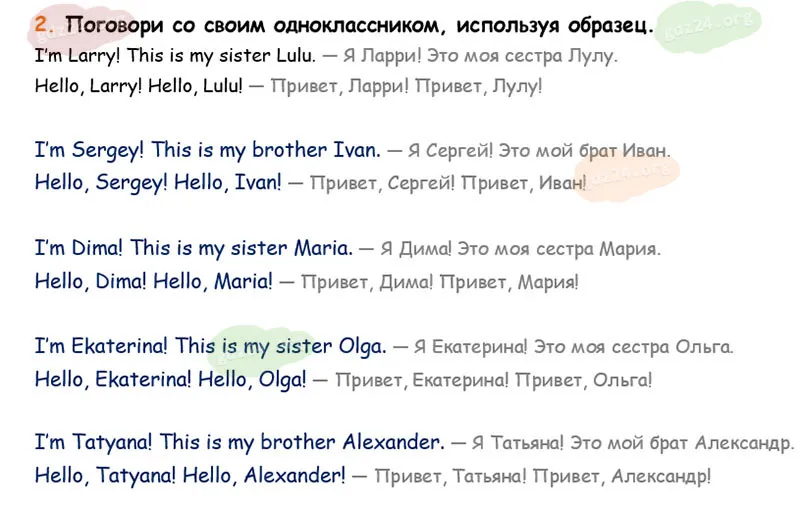Select the line "Hello, Sergey! Hello, Ivan!"
800x507 pixels.
pos(158,182)
